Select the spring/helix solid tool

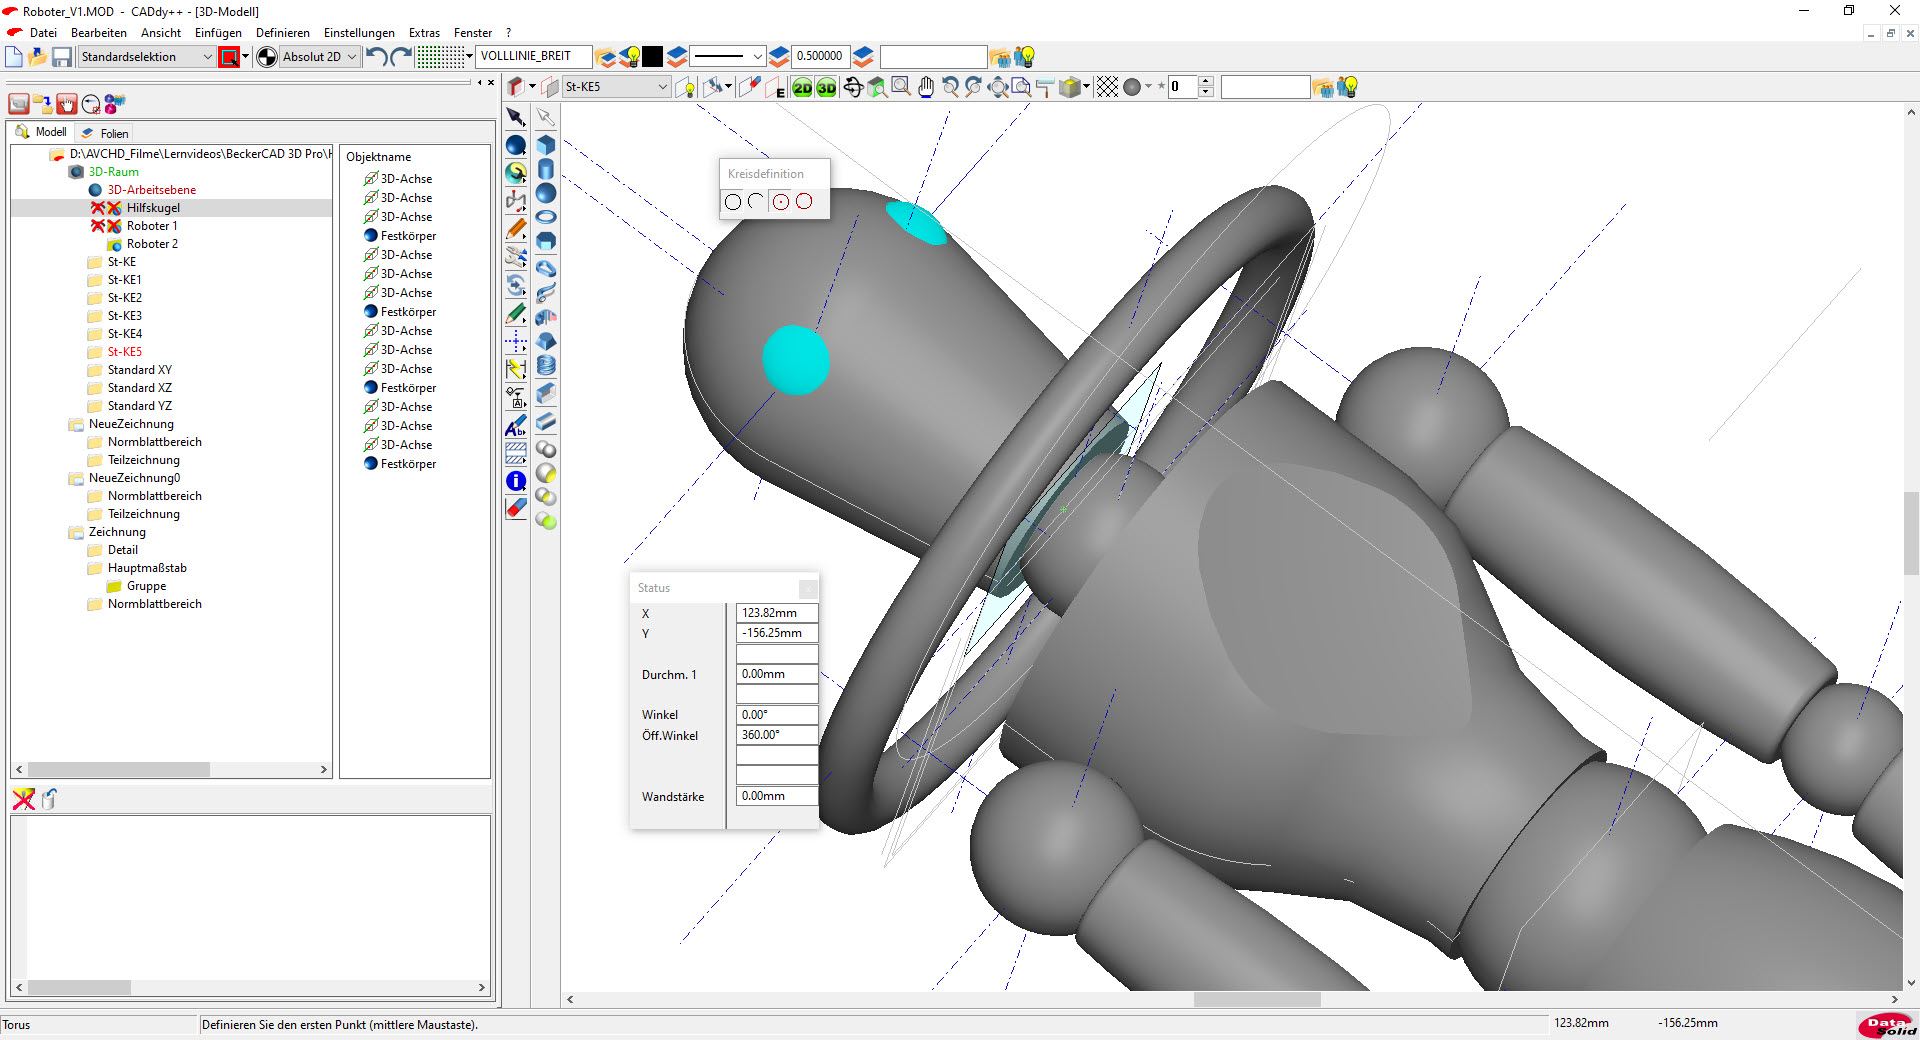[546, 366]
